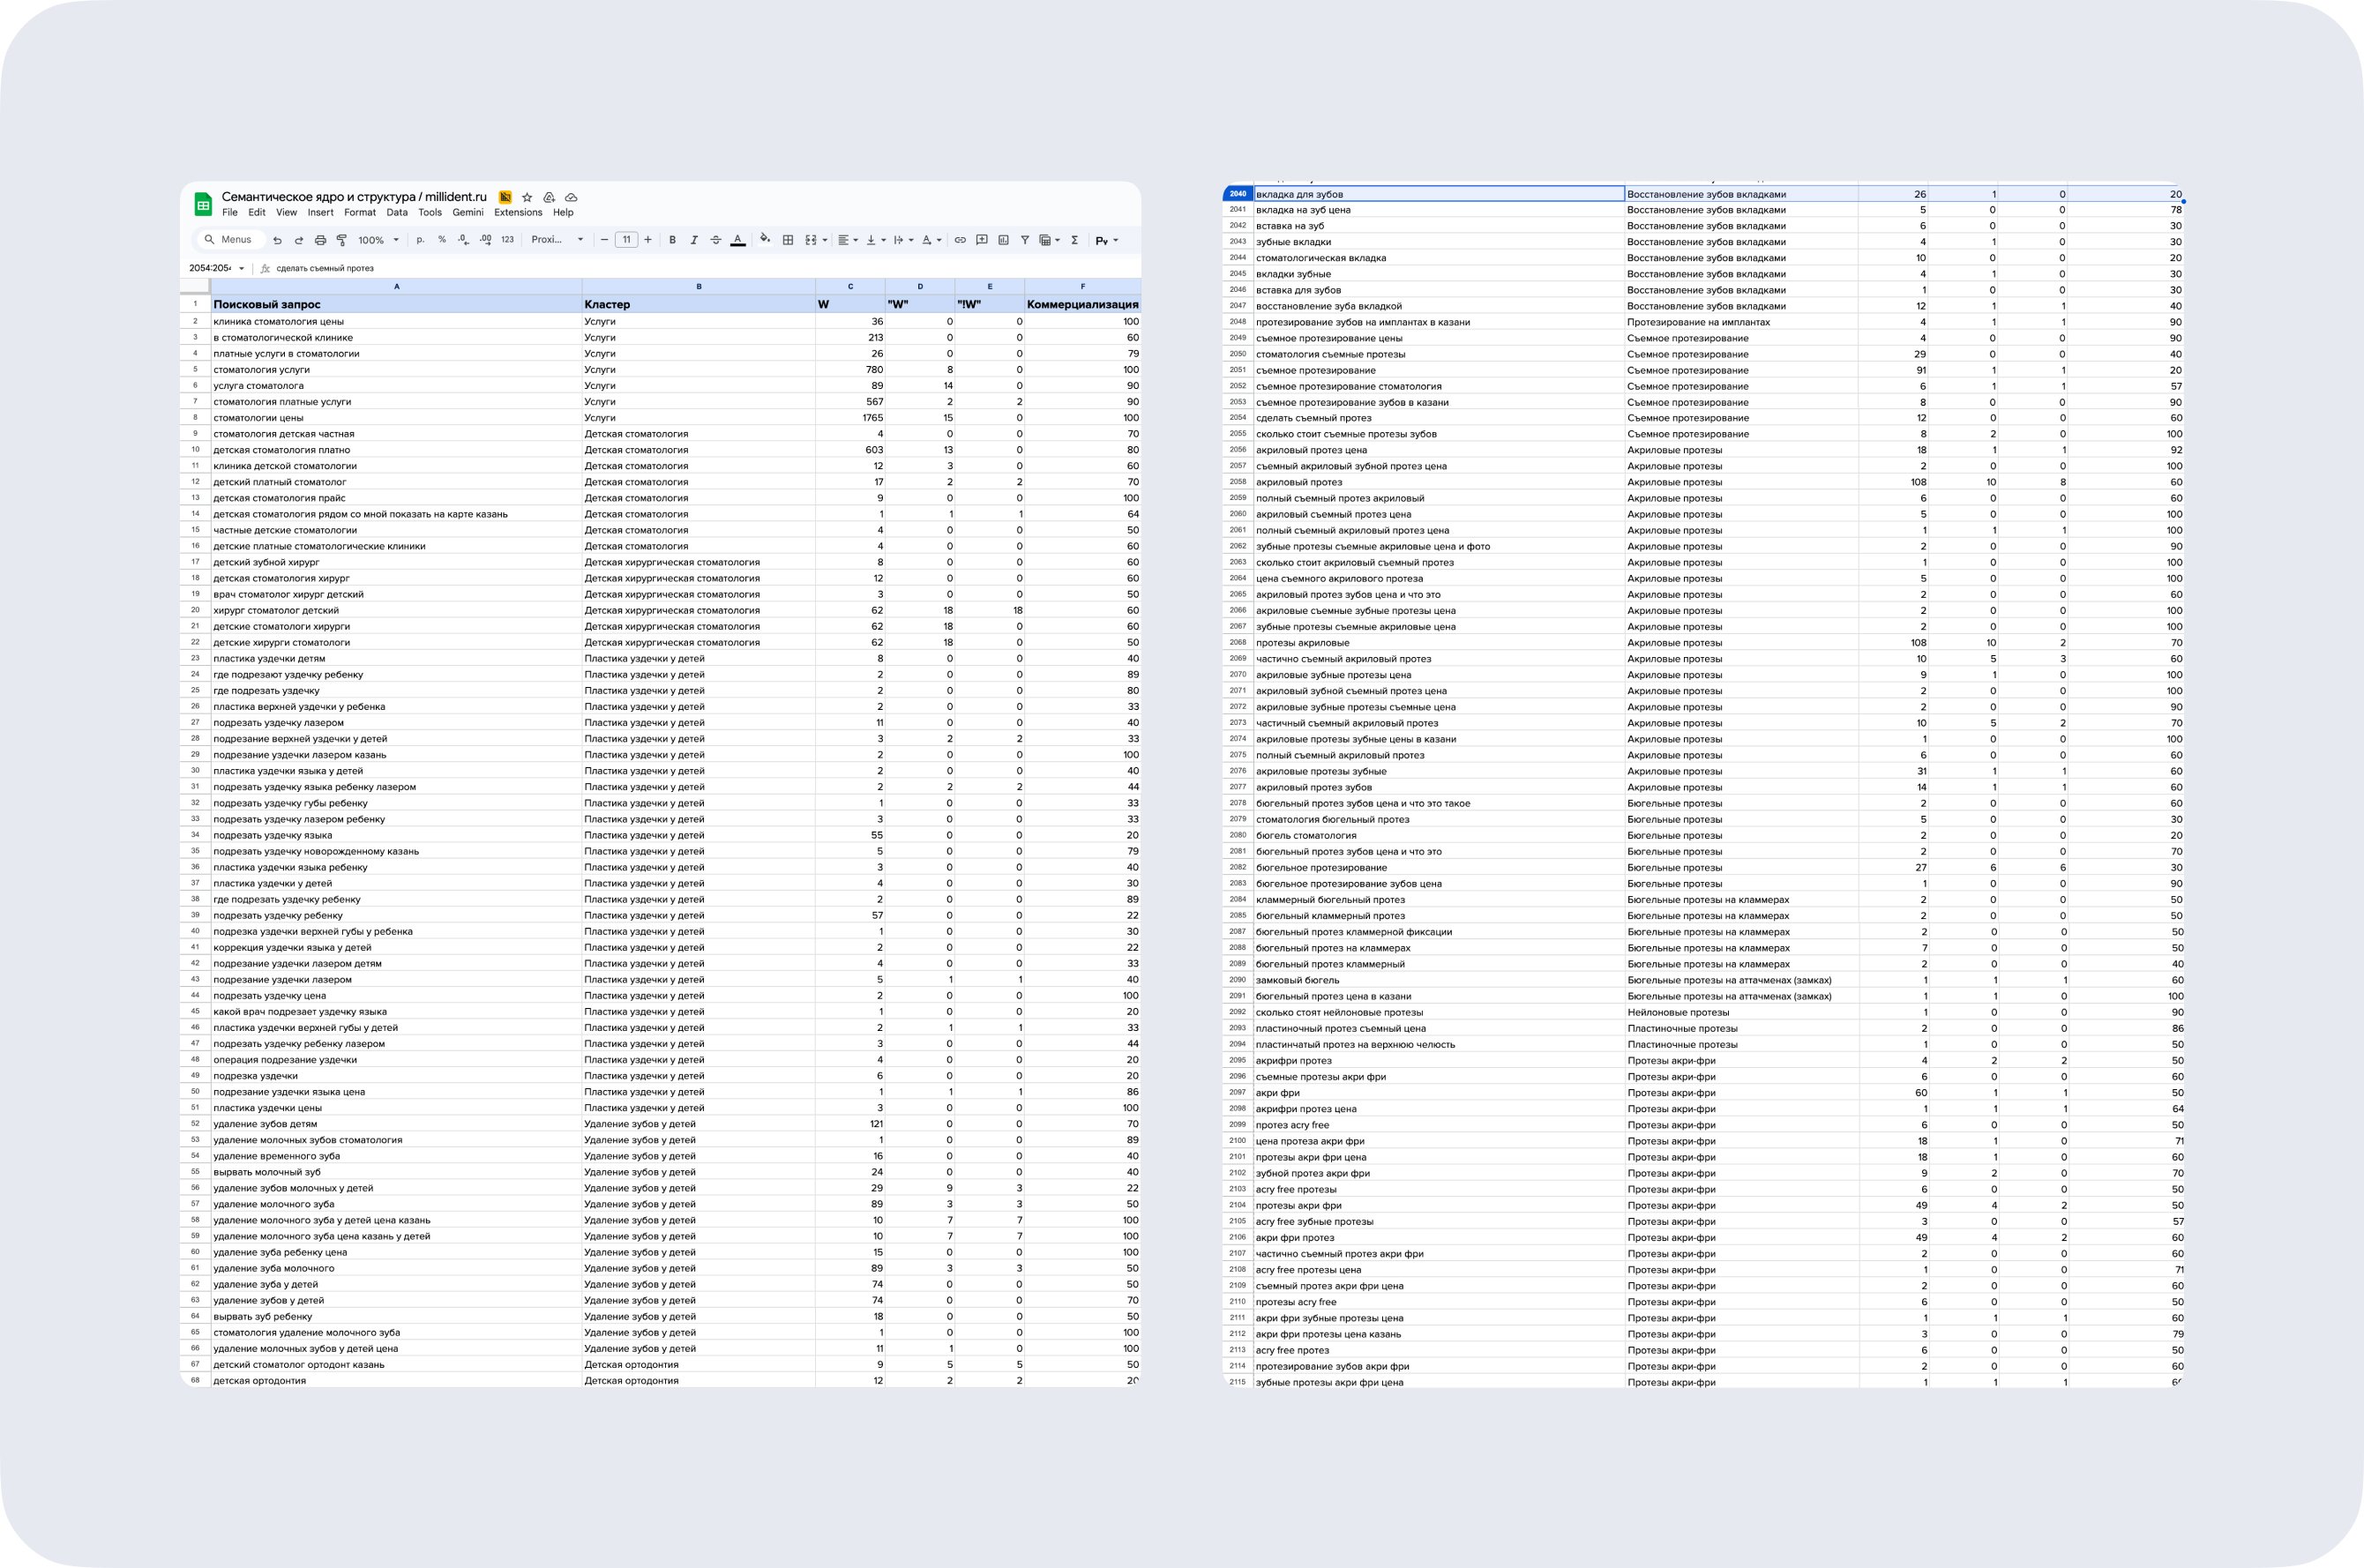Click the create filter icon
Screen dimensions: 2364x1568
coord(1024,240)
